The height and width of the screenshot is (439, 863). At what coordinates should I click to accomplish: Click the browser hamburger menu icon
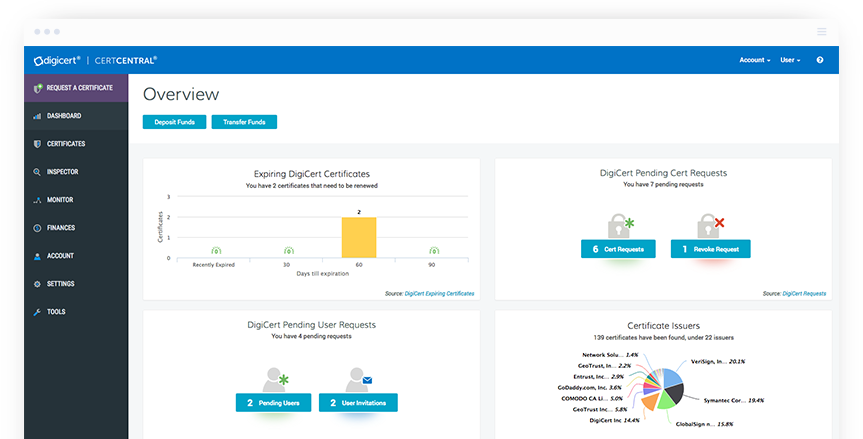[822, 32]
